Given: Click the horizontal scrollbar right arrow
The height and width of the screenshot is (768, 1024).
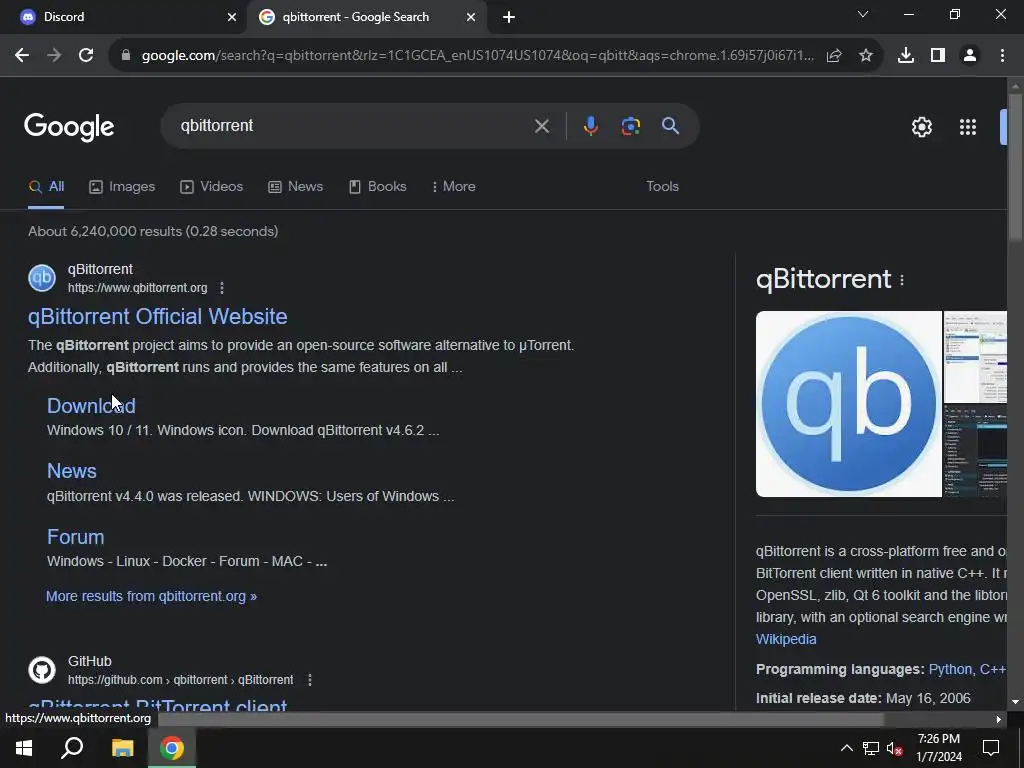Looking at the screenshot, I should click(999, 720).
